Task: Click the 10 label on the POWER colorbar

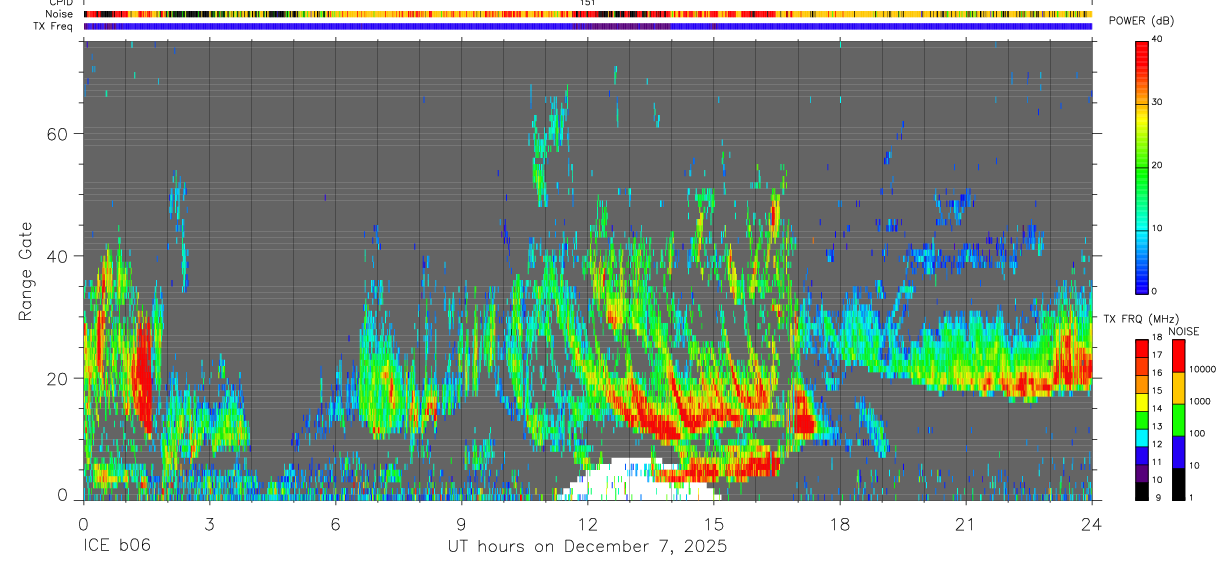Action: pos(1159,228)
